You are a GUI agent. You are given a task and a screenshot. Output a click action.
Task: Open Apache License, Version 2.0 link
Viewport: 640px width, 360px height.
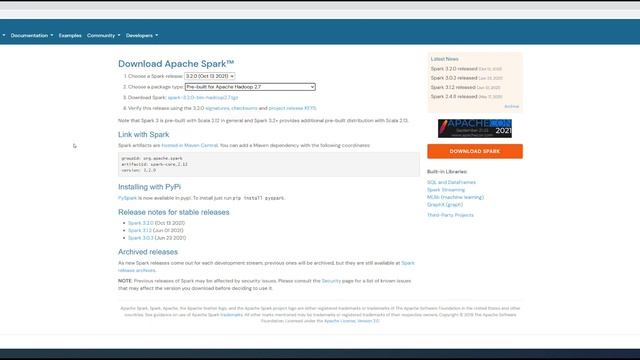[351, 321]
